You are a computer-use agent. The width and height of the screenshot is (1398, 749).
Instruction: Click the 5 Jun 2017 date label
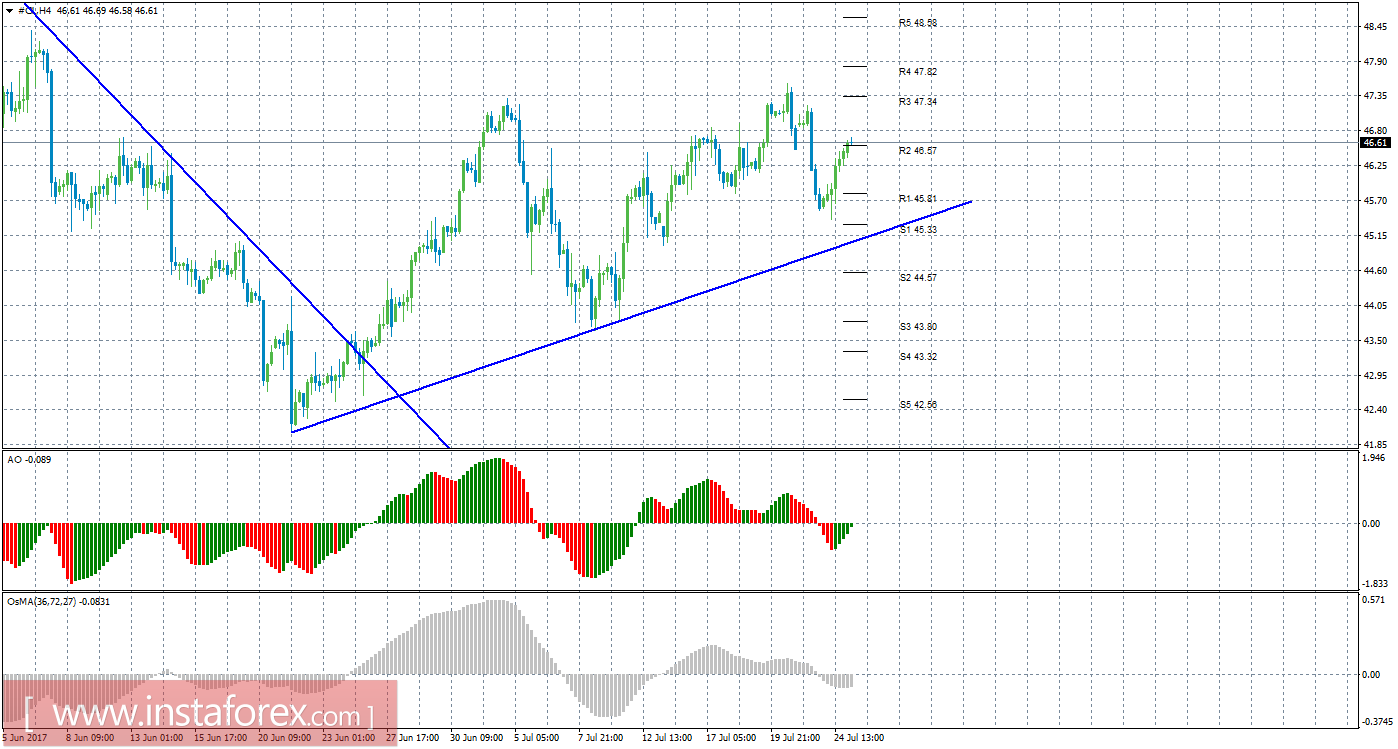(x=25, y=738)
